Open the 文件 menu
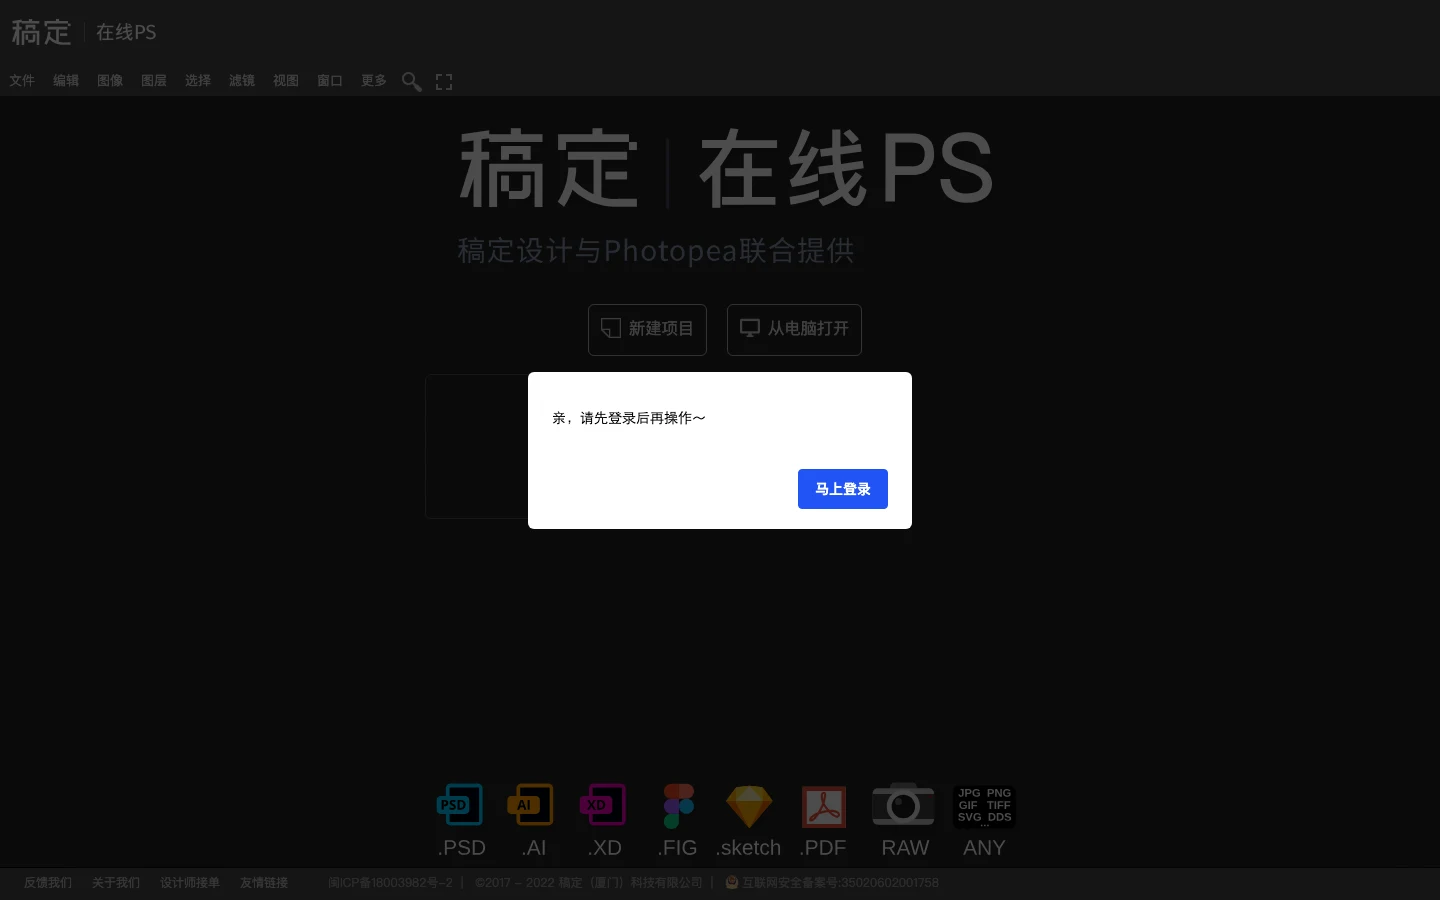 click(22, 81)
